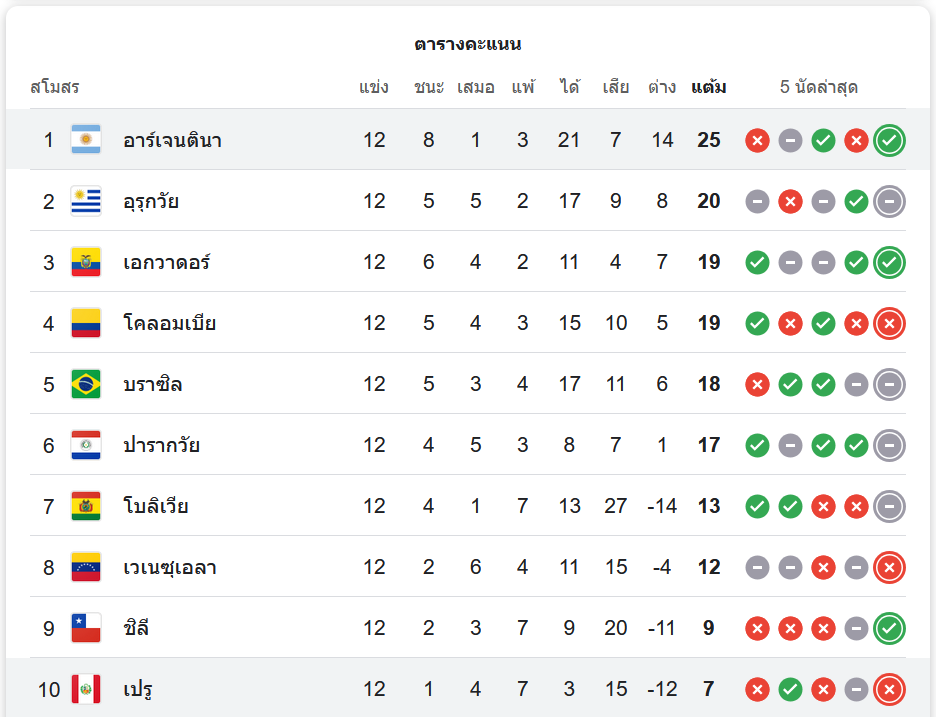This screenshot has width=936, height=717.
Task: Click the Ecuador flag icon
Action: [x=86, y=262]
